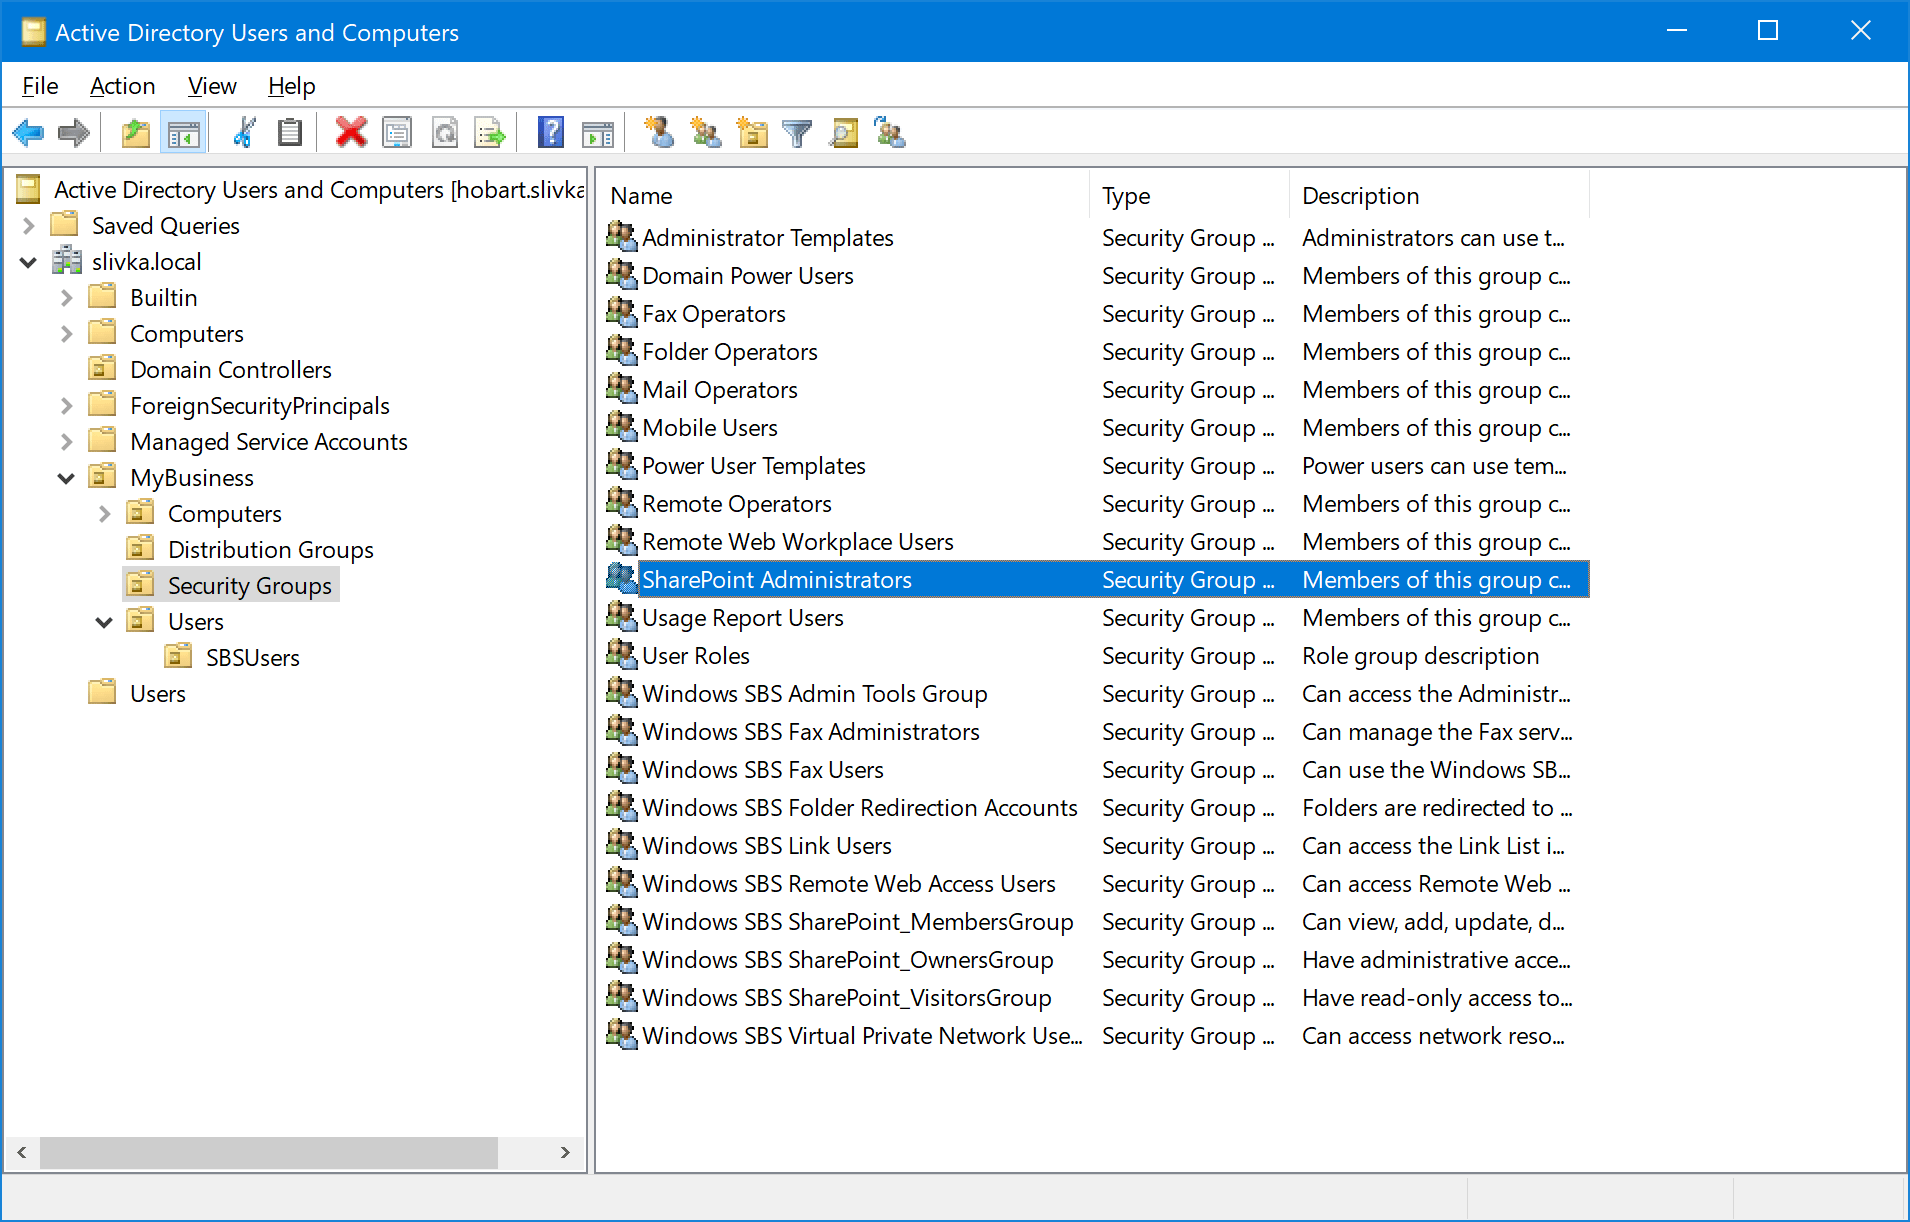Click the slivka.local domain icon

(67, 261)
